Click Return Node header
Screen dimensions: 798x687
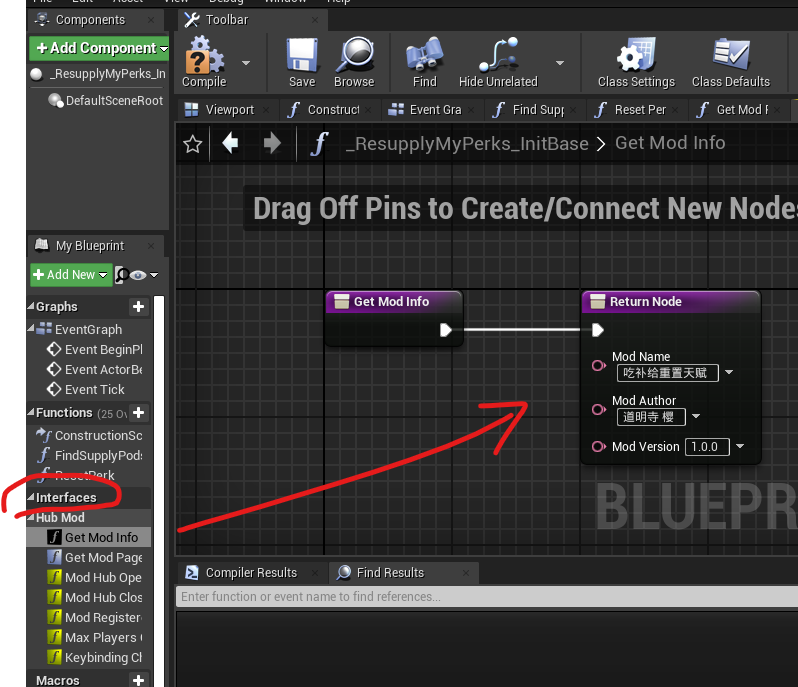(x=671, y=302)
